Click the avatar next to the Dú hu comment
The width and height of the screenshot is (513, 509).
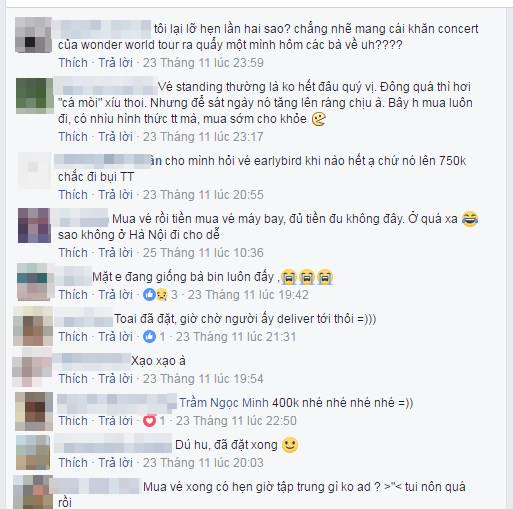click(x=33, y=452)
